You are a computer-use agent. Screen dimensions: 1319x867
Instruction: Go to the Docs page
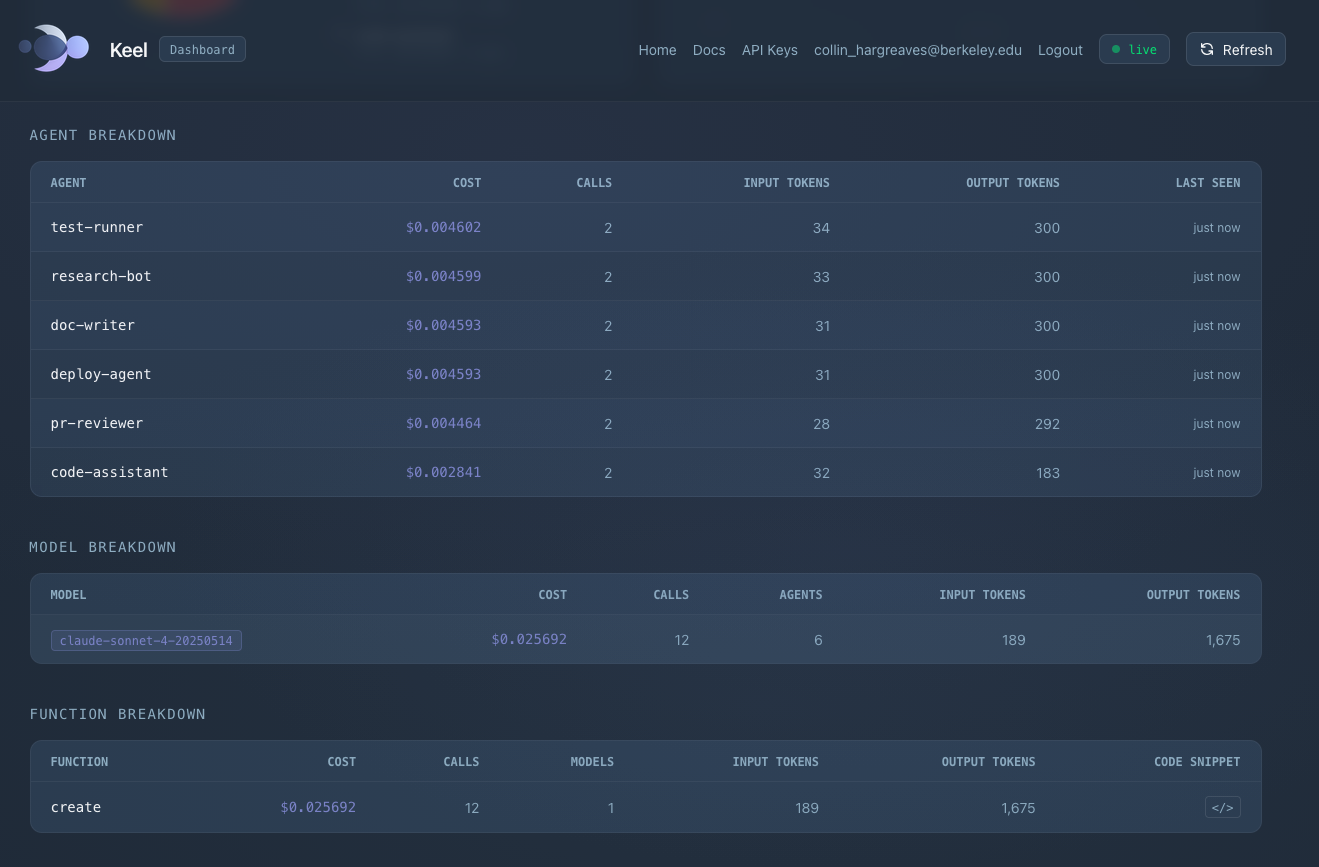pos(709,50)
